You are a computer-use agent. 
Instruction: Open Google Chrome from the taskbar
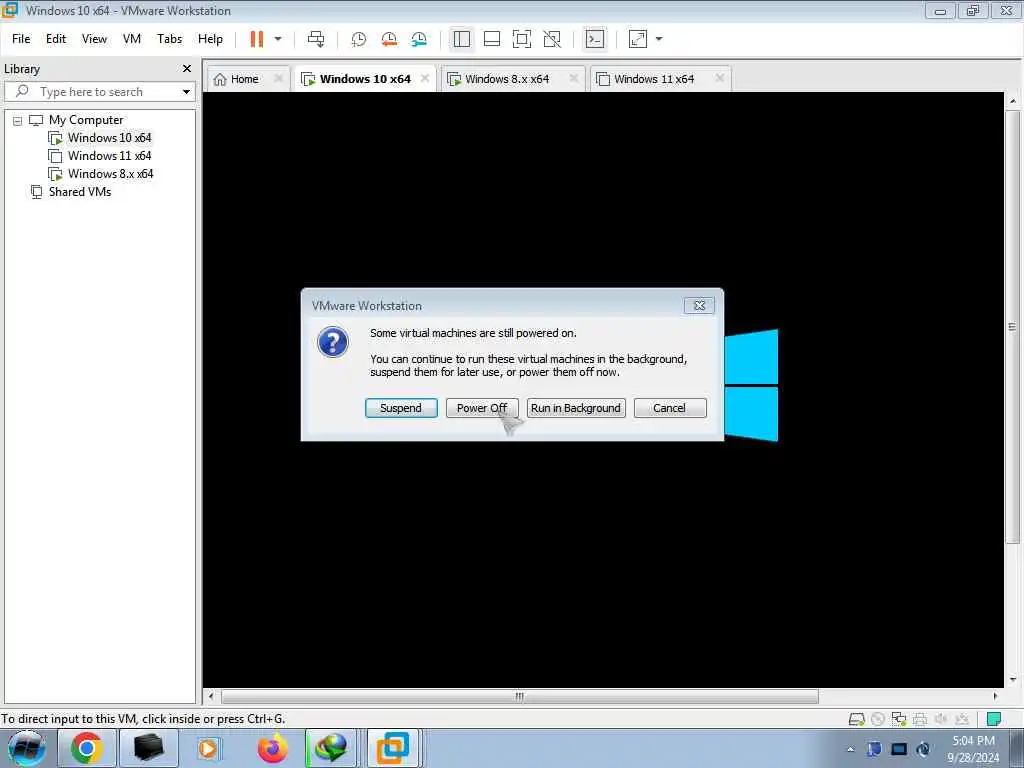point(86,748)
